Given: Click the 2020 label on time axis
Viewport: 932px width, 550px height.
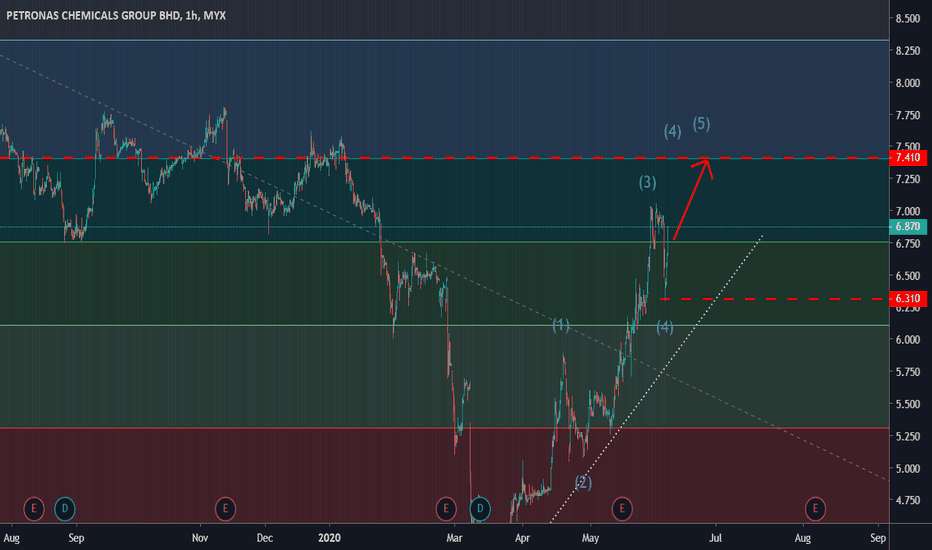Looking at the screenshot, I should tap(329, 538).
